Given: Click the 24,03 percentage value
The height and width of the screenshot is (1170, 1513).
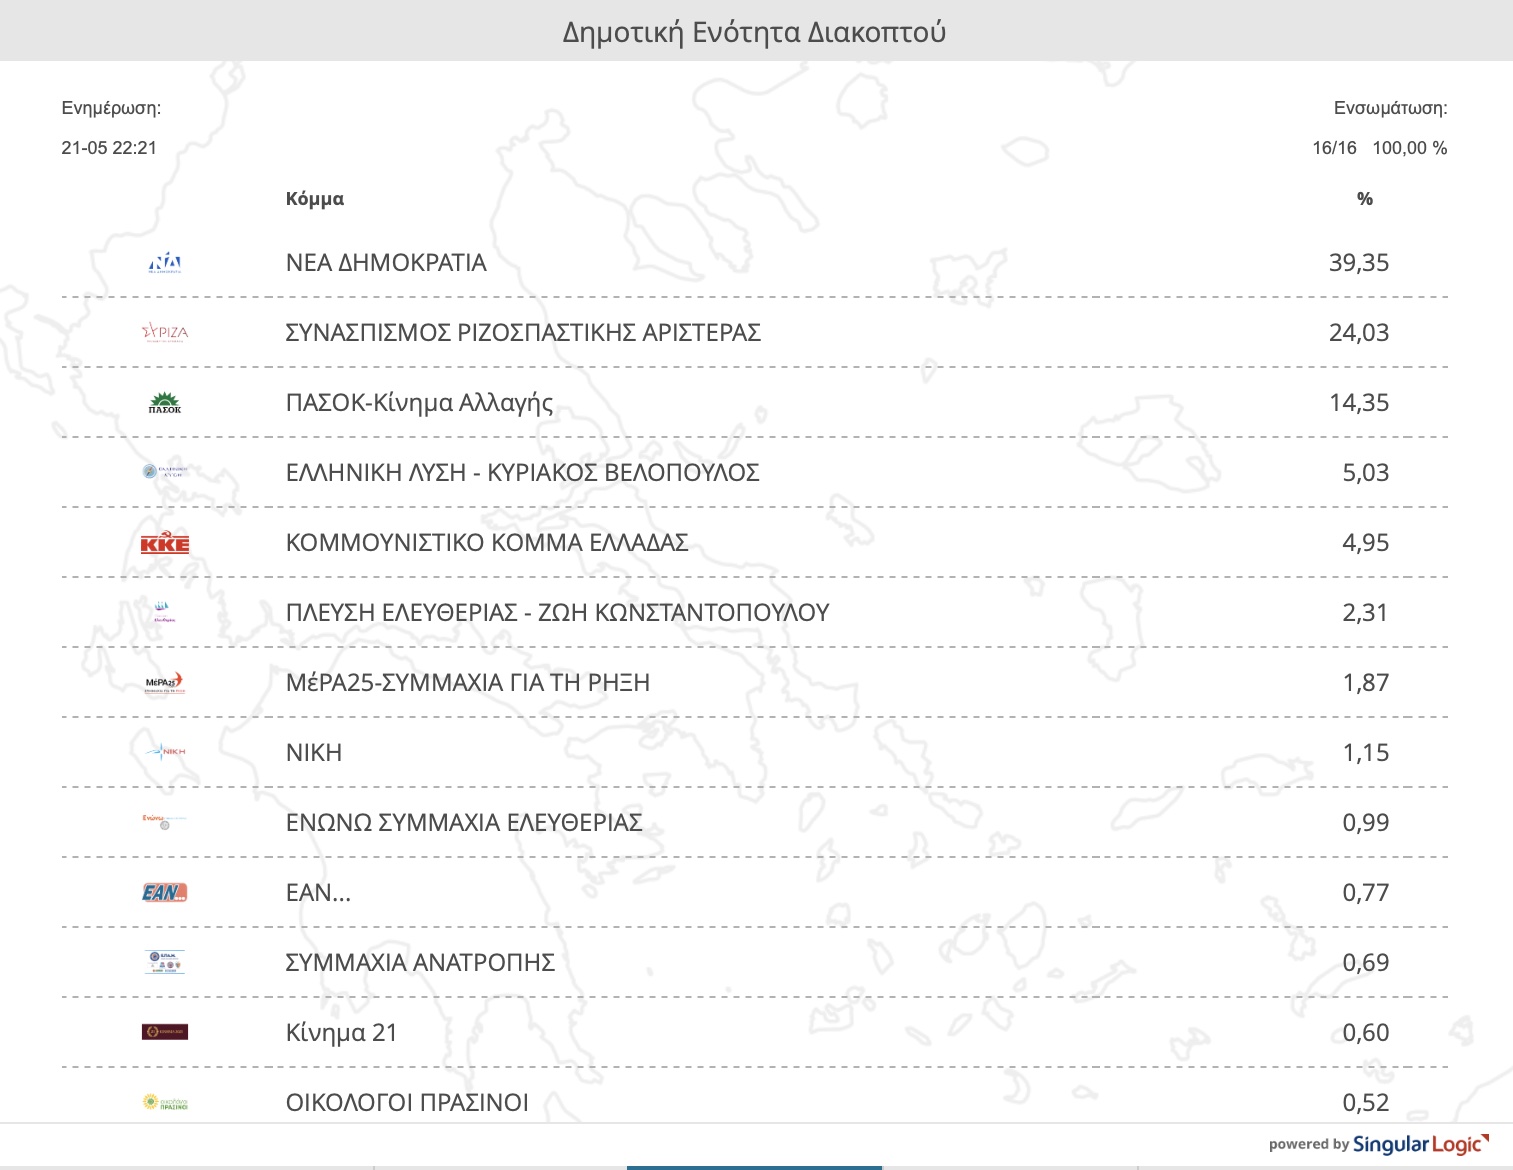Looking at the screenshot, I should [1359, 333].
